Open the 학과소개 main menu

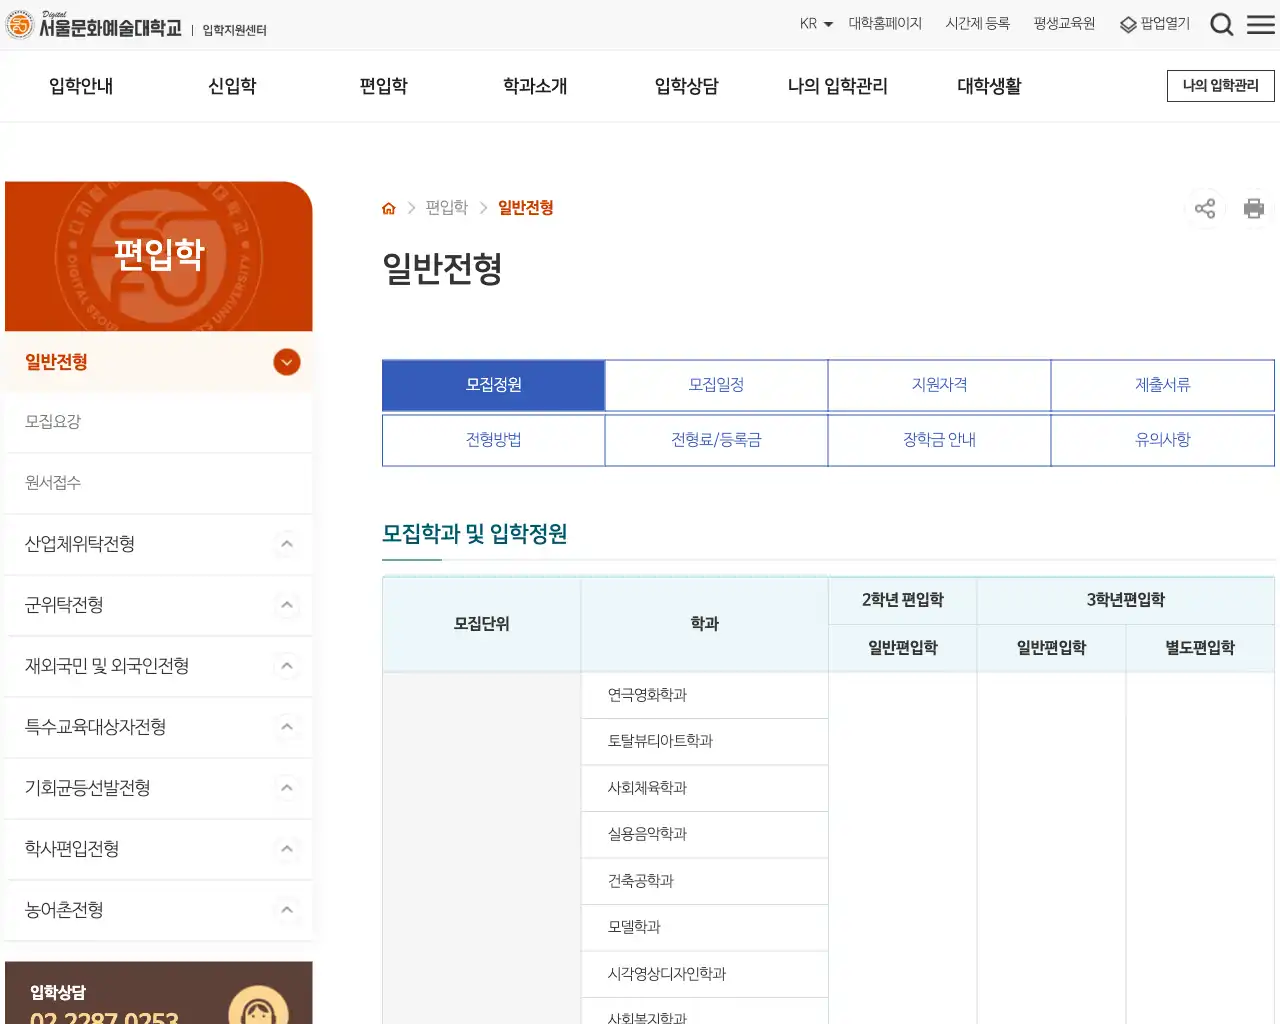(x=535, y=86)
